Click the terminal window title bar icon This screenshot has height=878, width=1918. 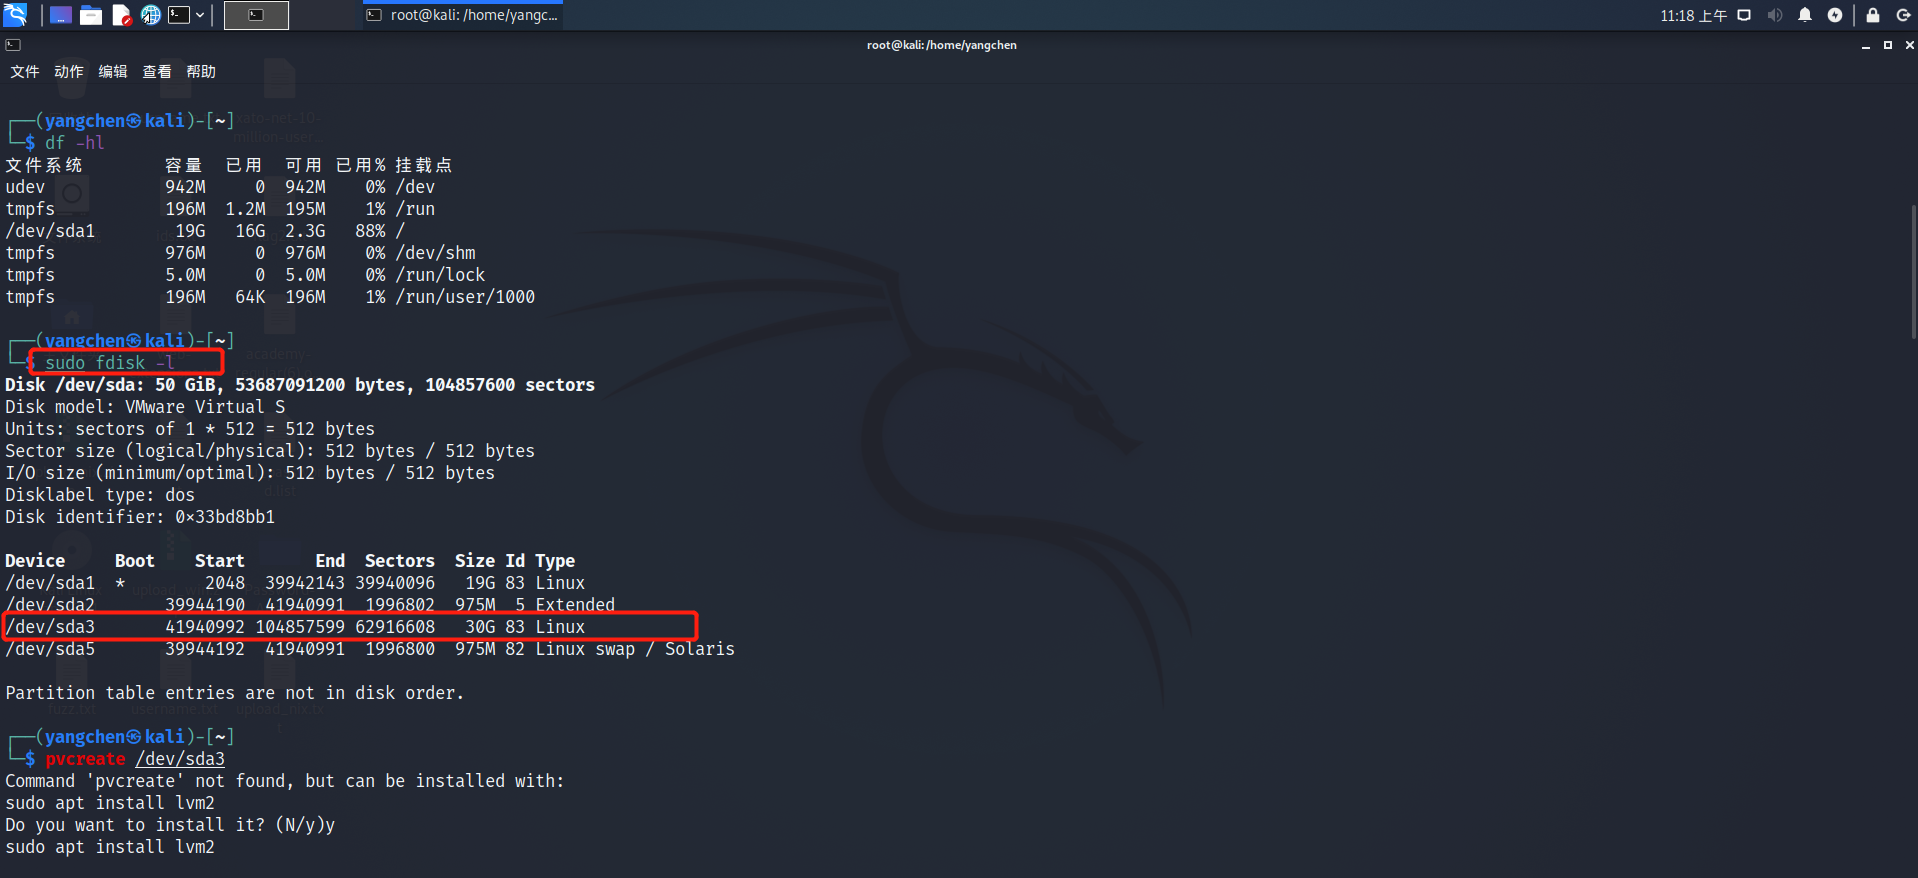pyautogui.click(x=13, y=45)
